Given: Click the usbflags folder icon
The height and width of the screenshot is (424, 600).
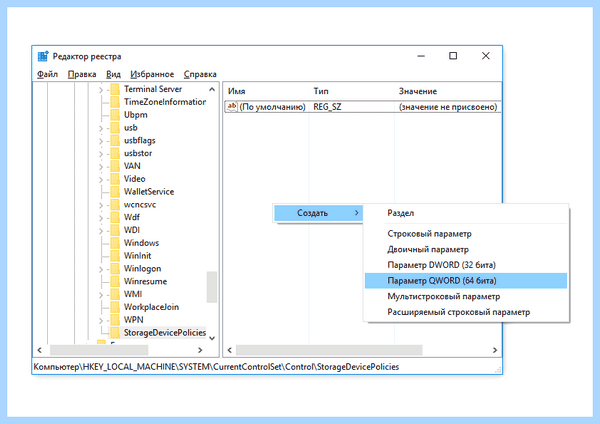Looking at the screenshot, I should [x=115, y=140].
